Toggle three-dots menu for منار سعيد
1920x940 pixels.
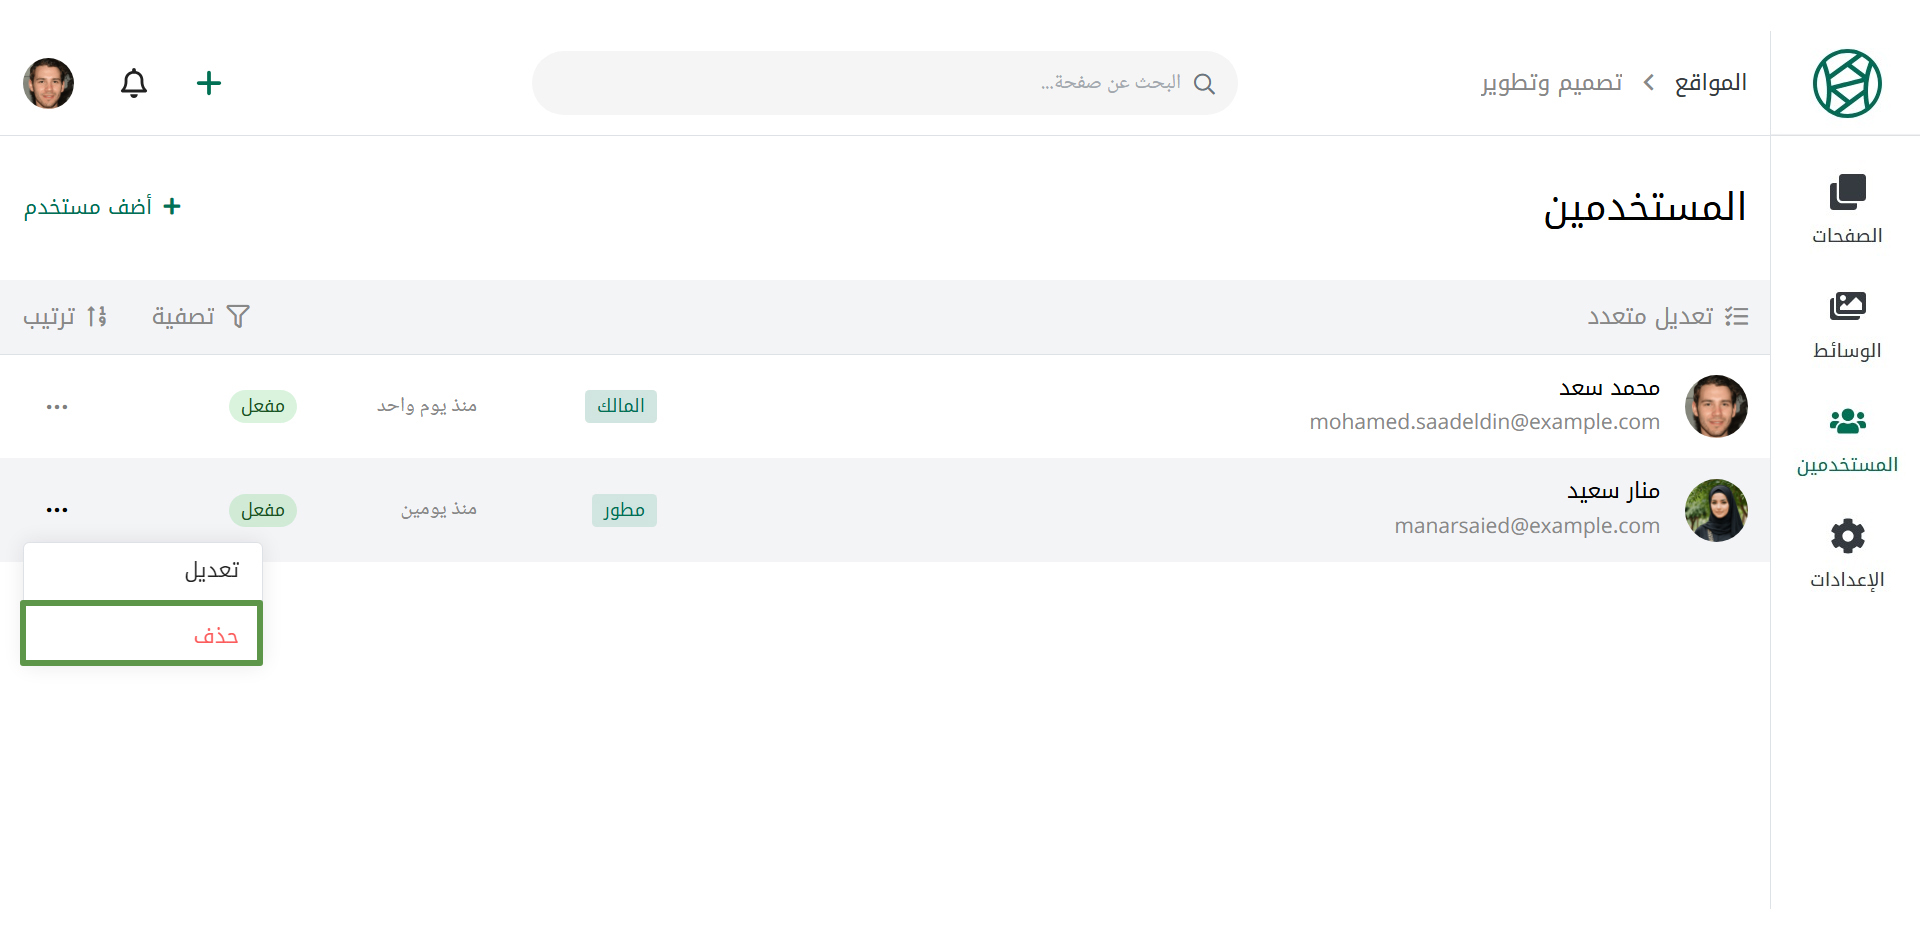coord(57,510)
